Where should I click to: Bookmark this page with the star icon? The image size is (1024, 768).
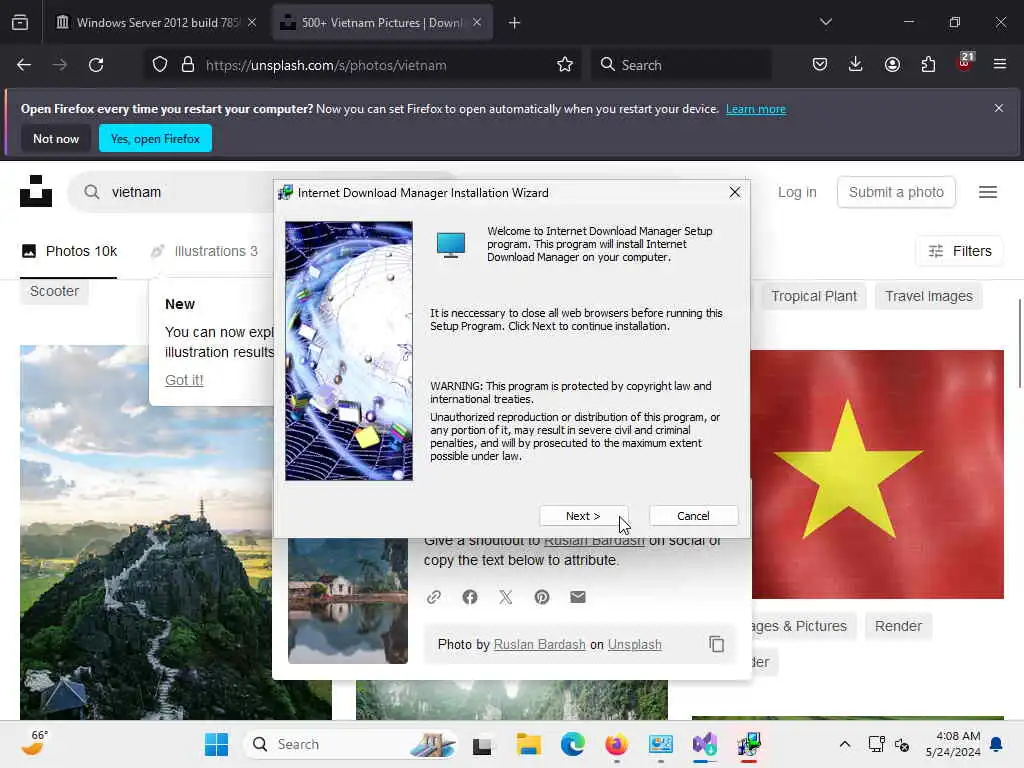point(565,65)
